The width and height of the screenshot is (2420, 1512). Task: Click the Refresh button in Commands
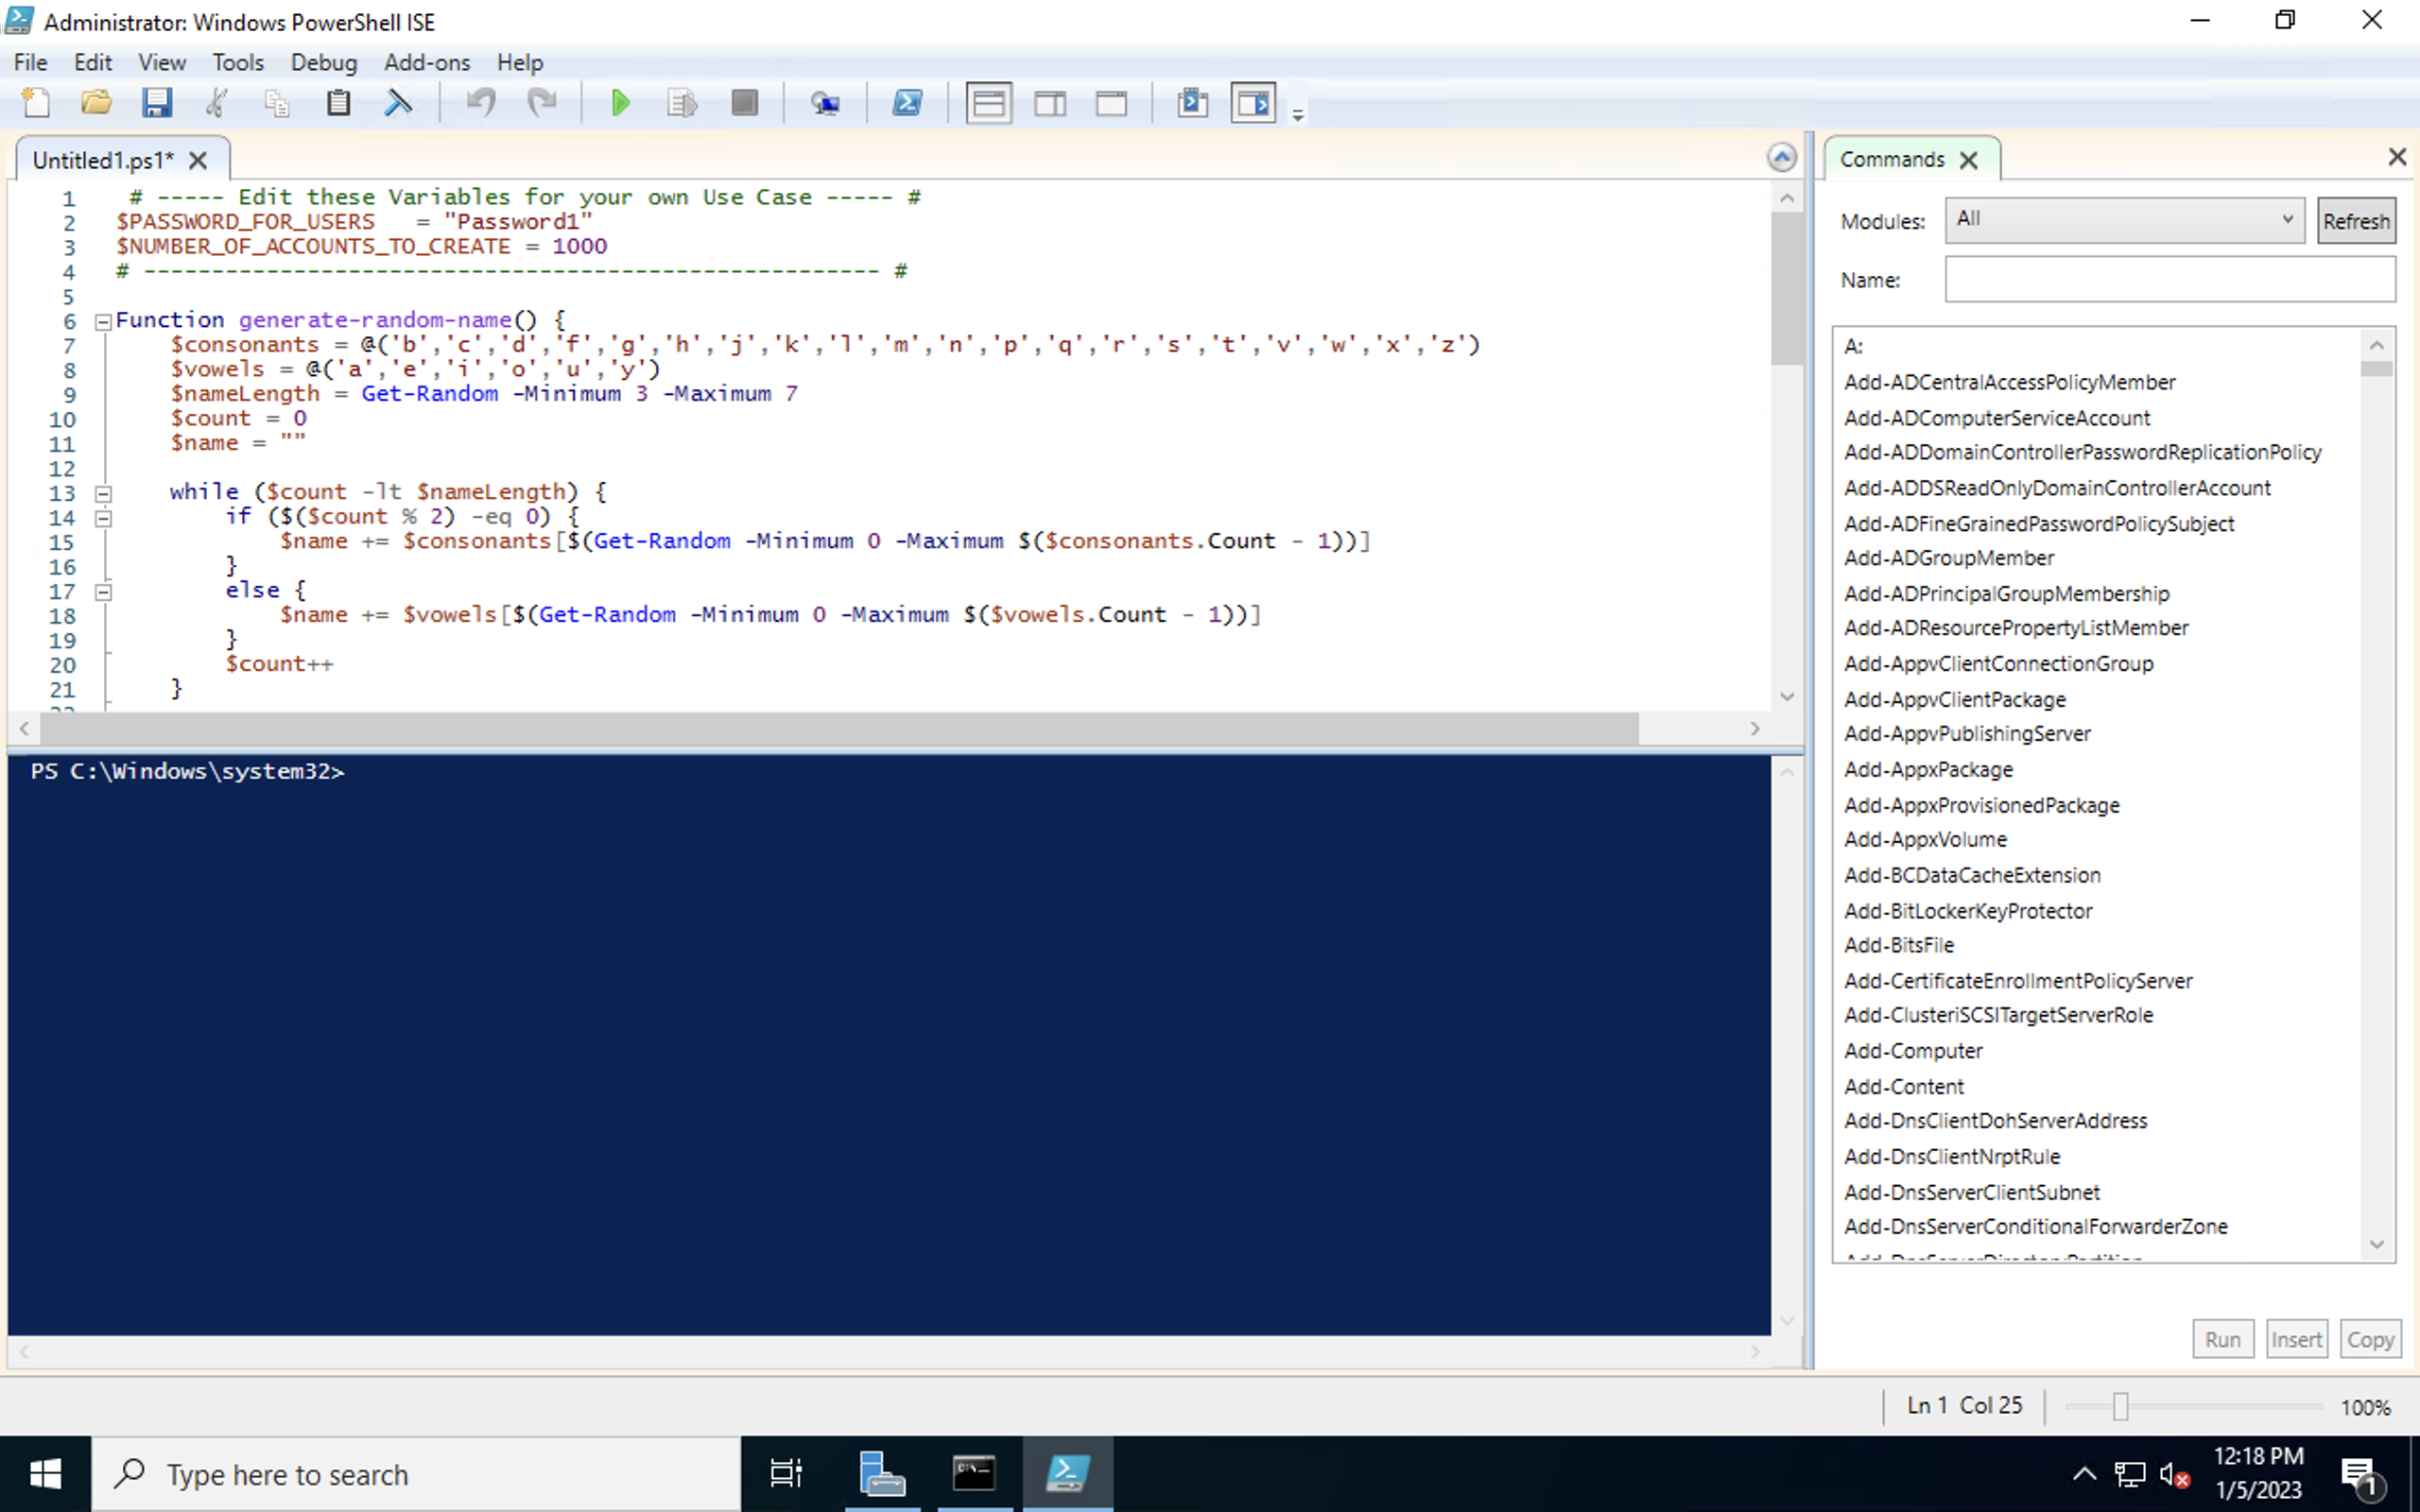tap(2356, 221)
